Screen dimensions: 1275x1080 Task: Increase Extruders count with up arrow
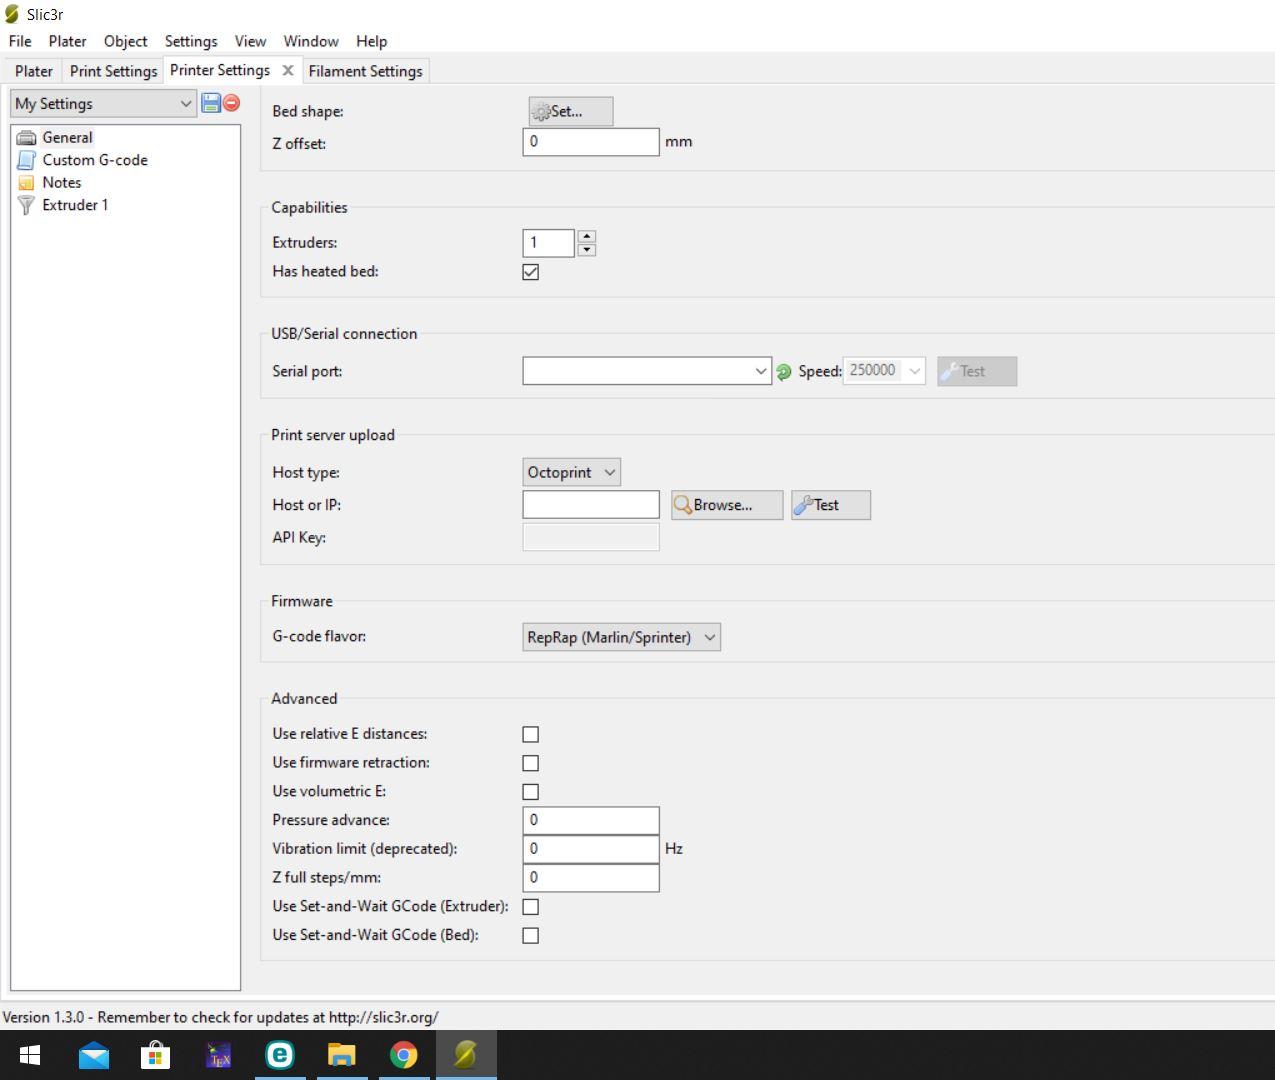tap(587, 237)
